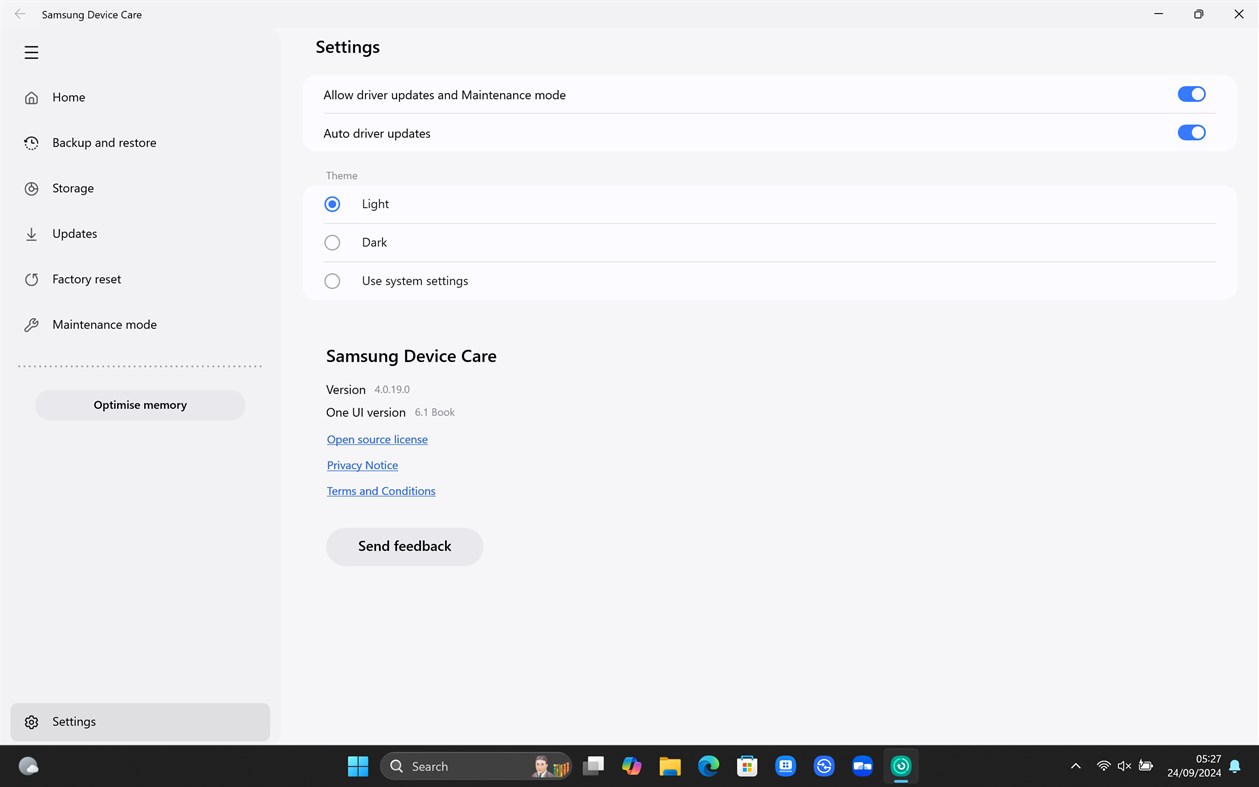1259x787 pixels.
Task: Click the Send feedback button
Action: [x=404, y=546]
